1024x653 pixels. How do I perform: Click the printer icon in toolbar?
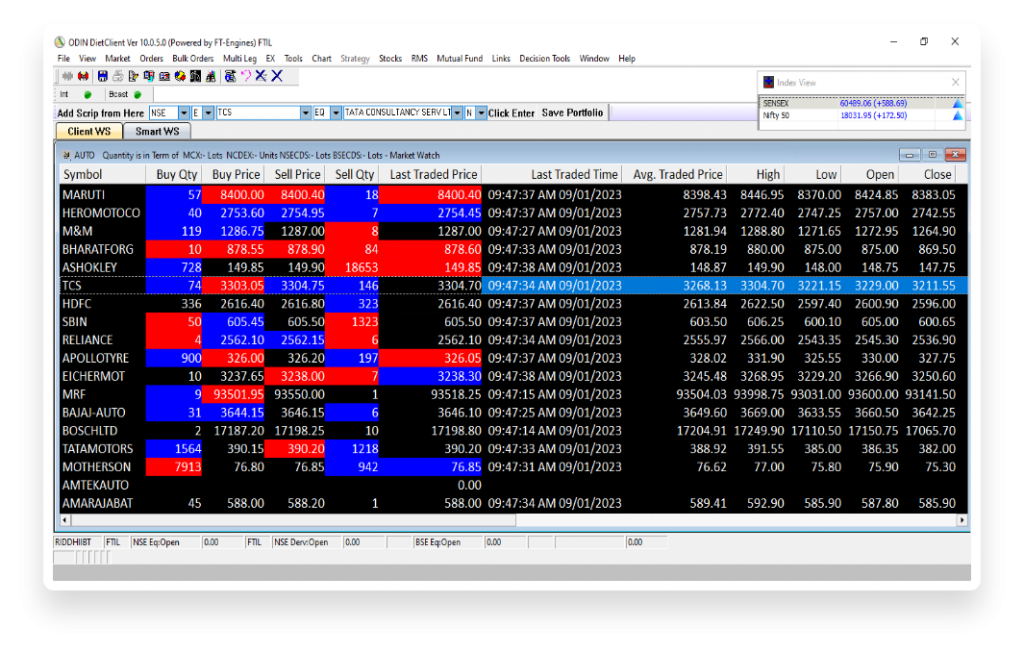click(x=118, y=76)
